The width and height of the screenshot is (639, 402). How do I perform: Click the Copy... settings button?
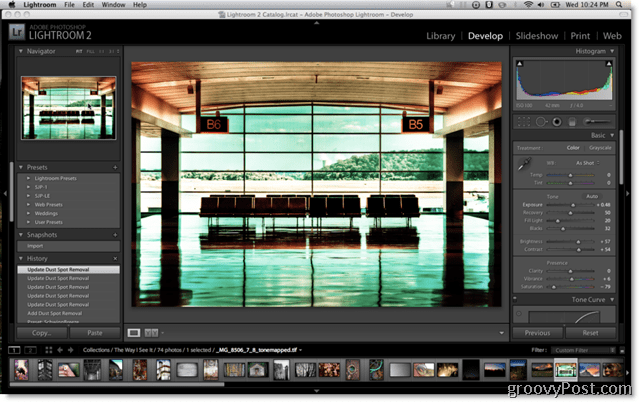[x=42, y=333]
